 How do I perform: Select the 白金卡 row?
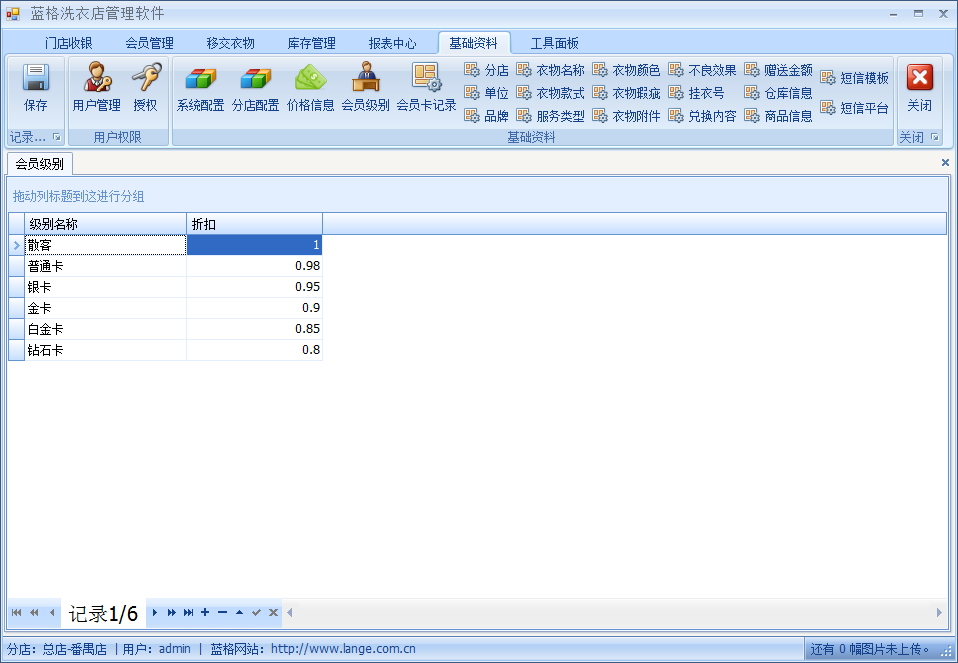point(165,329)
